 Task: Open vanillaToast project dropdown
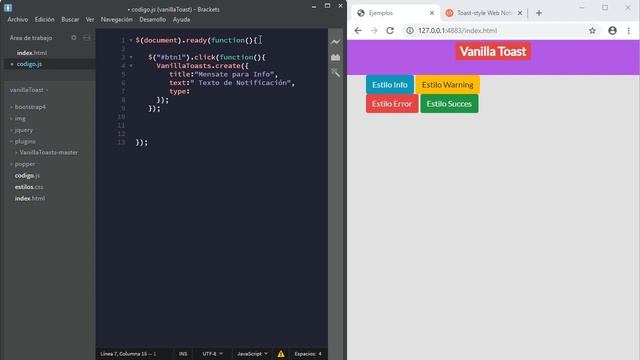(29, 90)
